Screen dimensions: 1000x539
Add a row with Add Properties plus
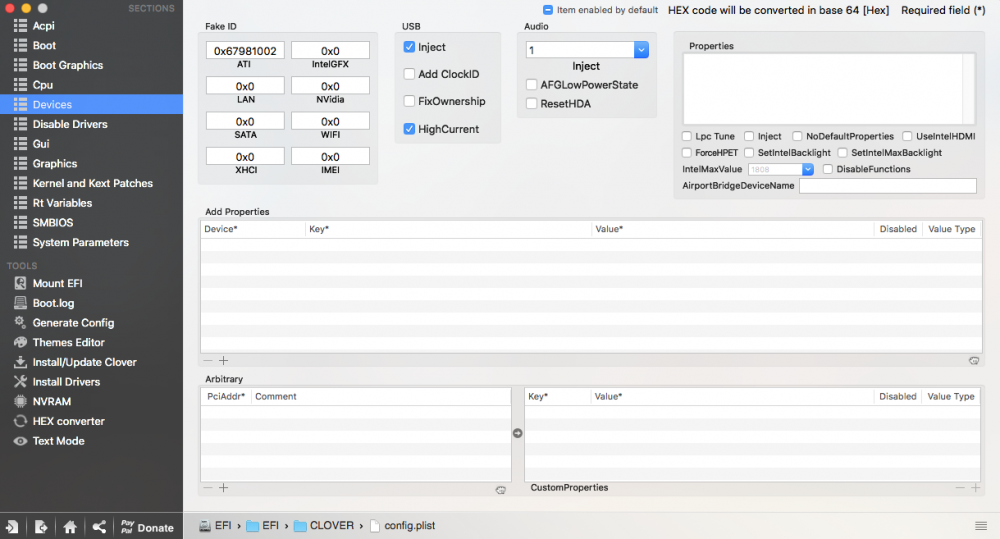[223, 361]
